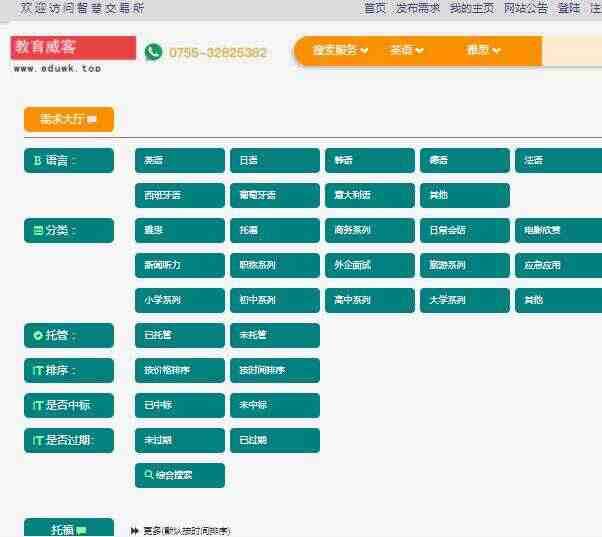Viewport: 602px width, 537px height.
Task: Open the 英语 dropdown in orange bar
Action: click(407, 50)
